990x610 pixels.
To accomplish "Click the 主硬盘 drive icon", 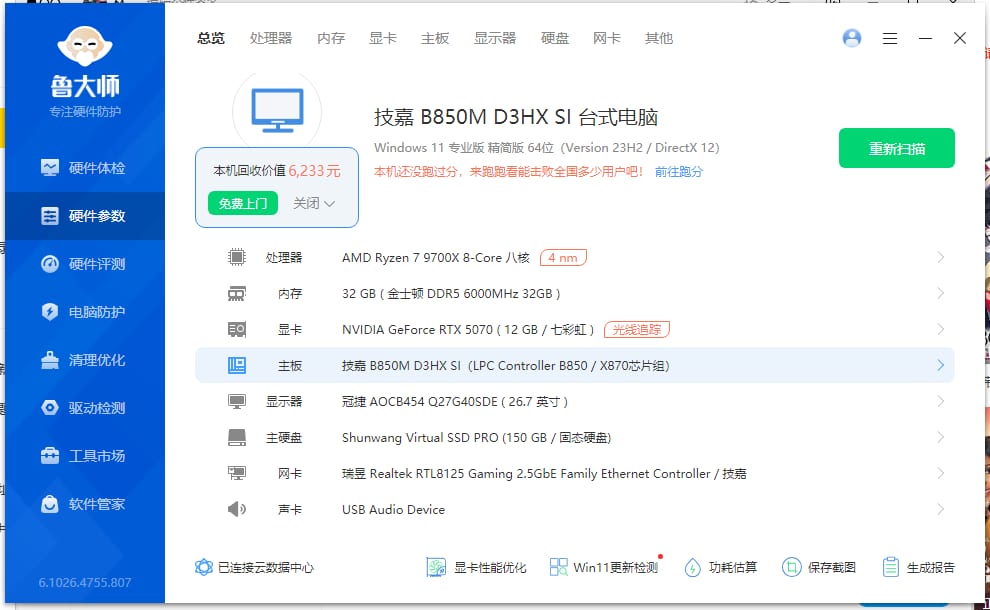I will (237, 438).
